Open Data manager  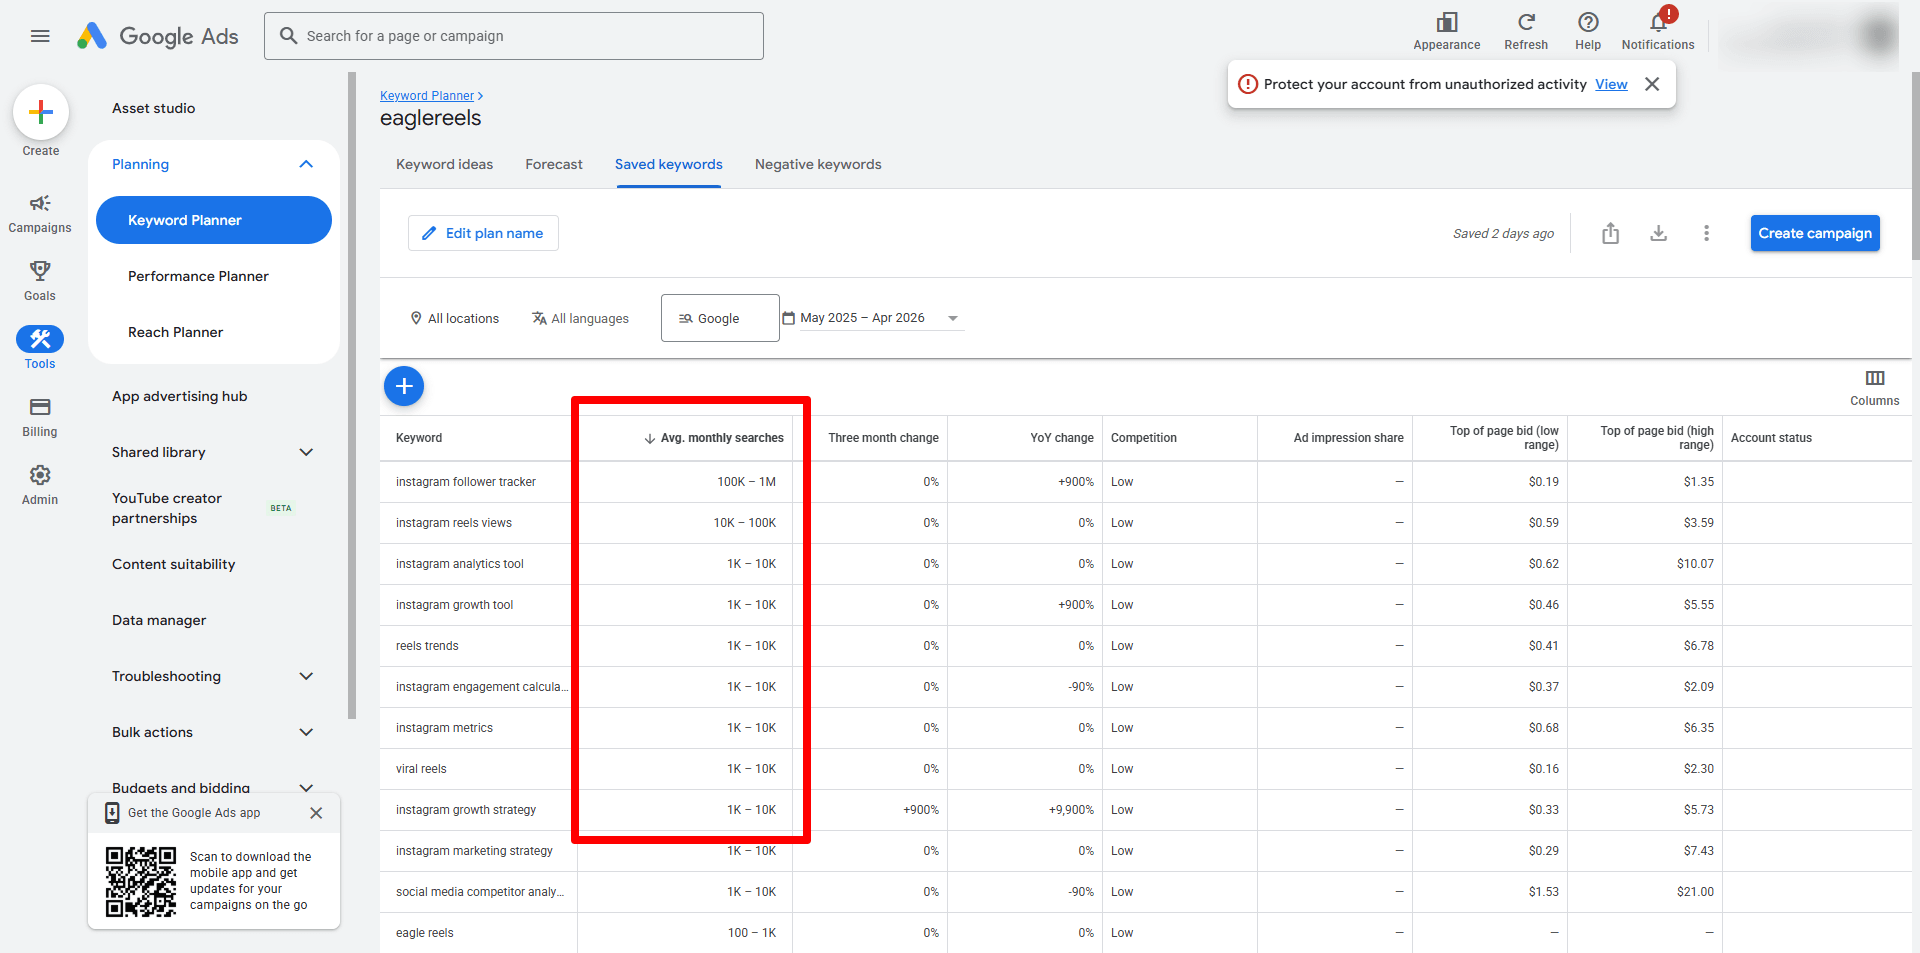pos(159,620)
